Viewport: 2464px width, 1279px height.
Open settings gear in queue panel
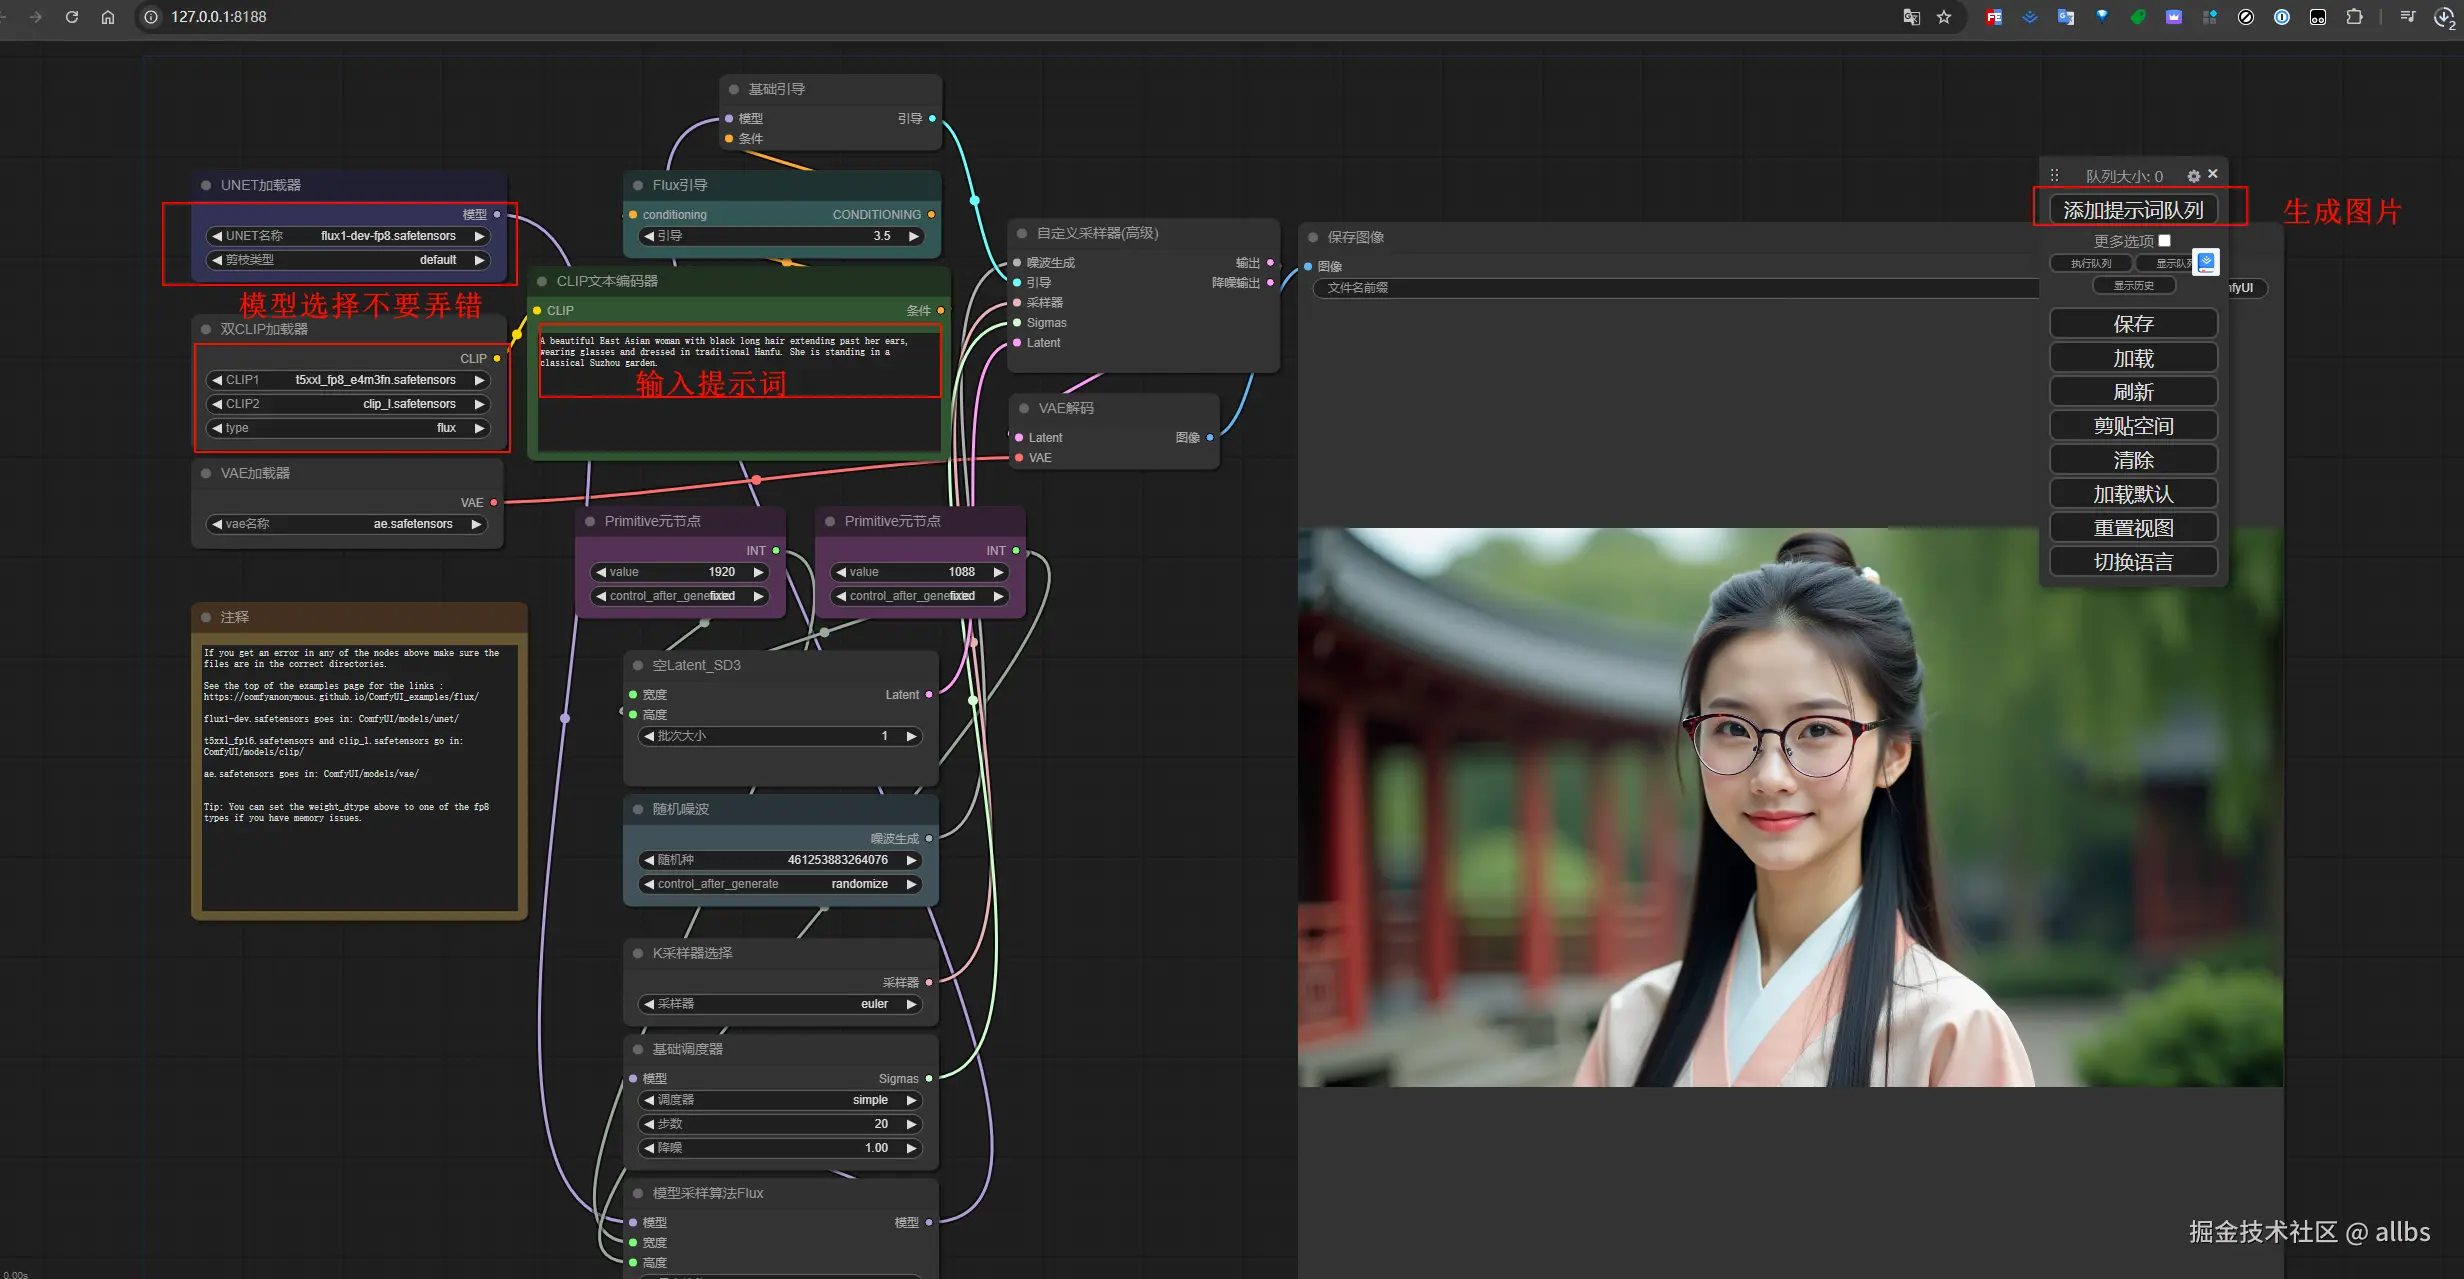(2193, 176)
